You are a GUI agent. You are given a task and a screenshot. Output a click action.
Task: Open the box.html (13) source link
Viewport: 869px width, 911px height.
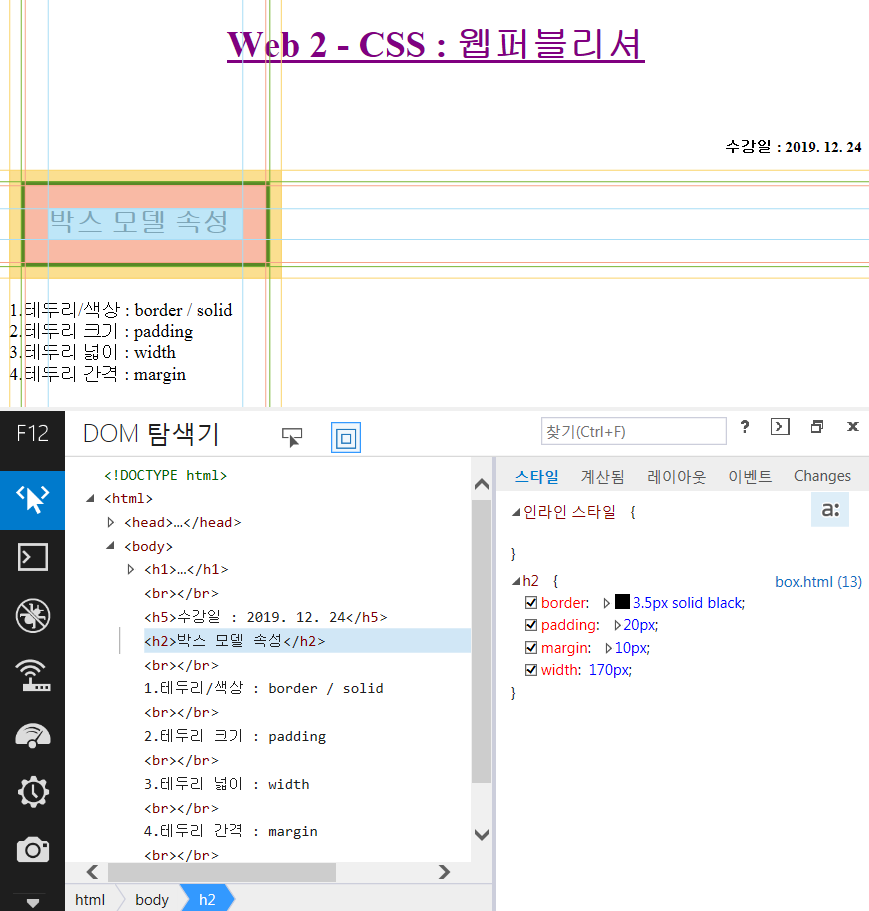point(818,582)
